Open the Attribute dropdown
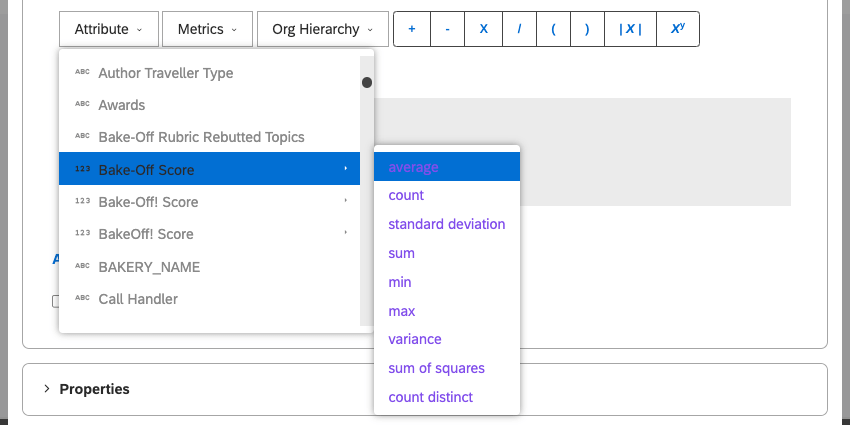 point(108,29)
